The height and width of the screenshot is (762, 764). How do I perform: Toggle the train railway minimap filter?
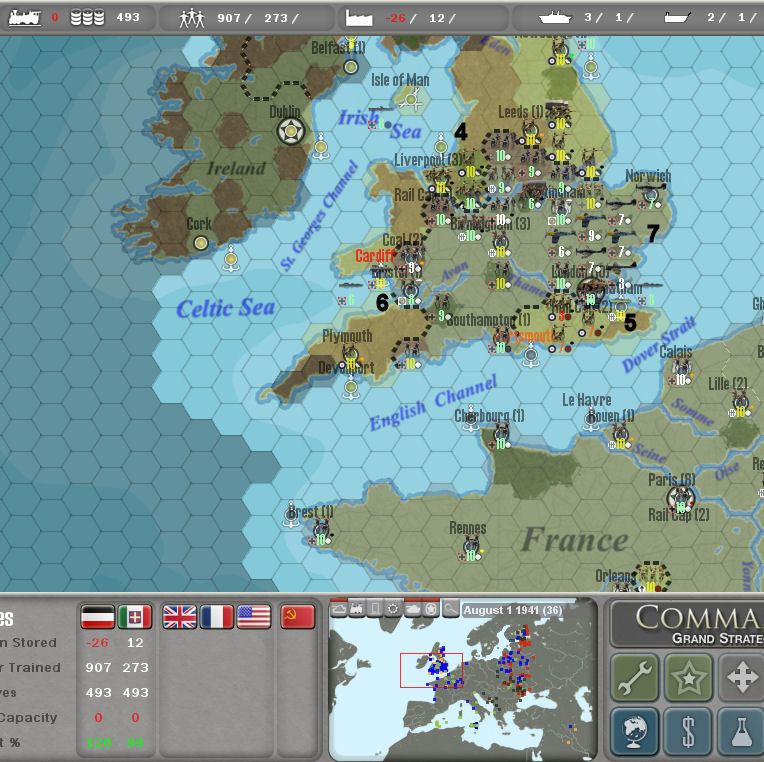pyautogui.click(x=357, y=609)
